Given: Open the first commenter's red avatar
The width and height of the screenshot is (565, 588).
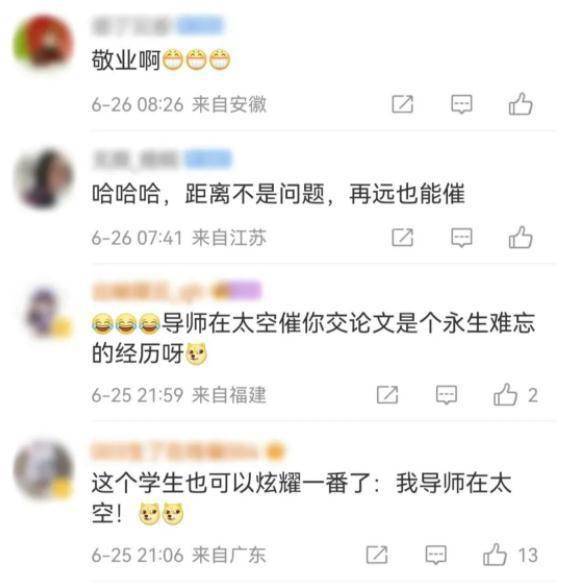Looking at the screenshot, I should tap(43, 43).
